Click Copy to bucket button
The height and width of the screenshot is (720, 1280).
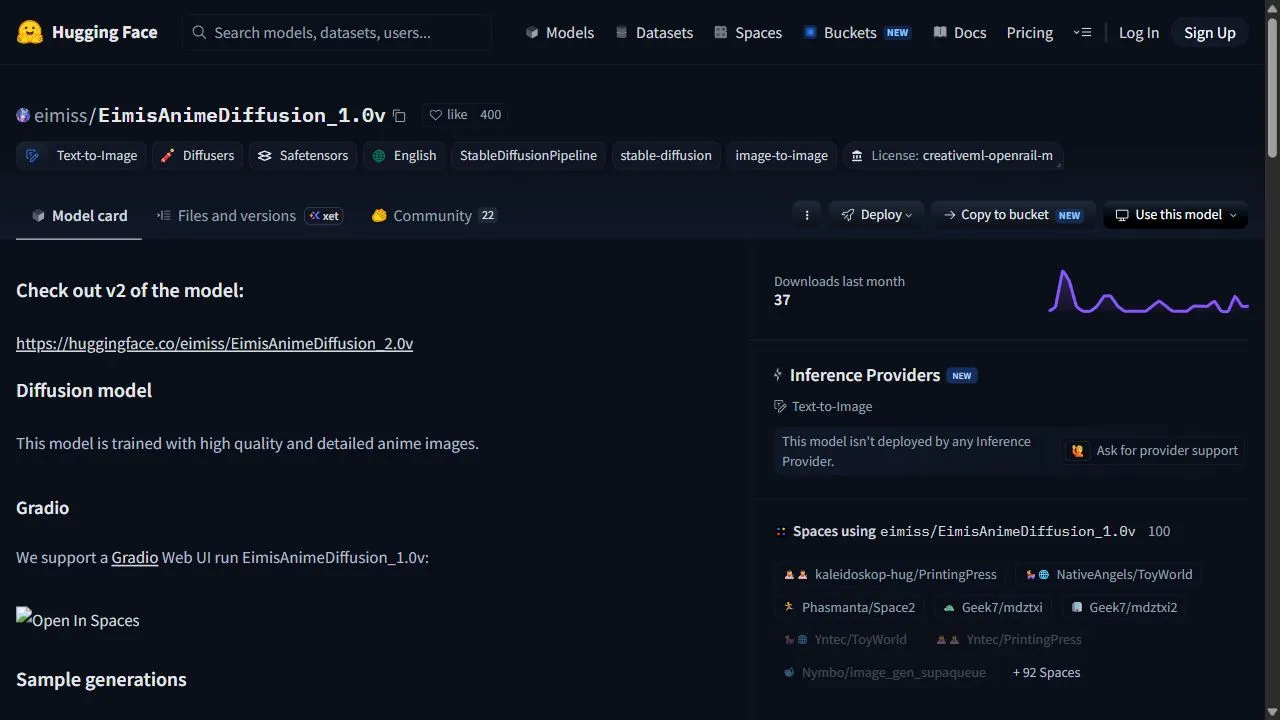[1012, 215]
